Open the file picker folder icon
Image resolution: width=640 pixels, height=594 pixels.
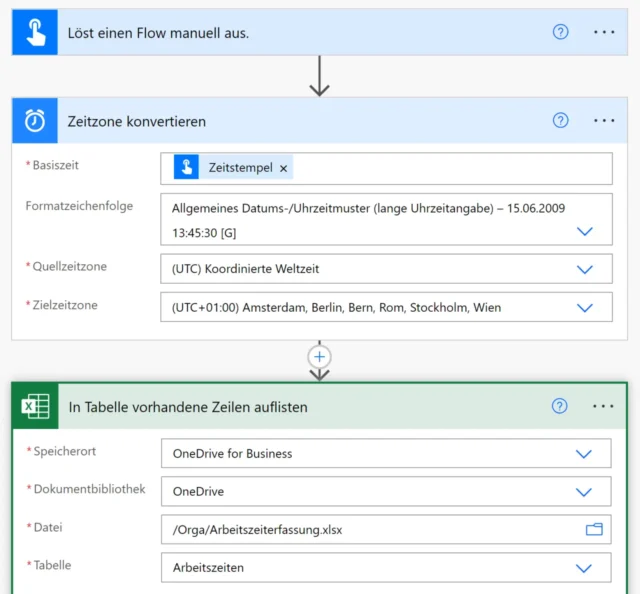tap(594, 530)
